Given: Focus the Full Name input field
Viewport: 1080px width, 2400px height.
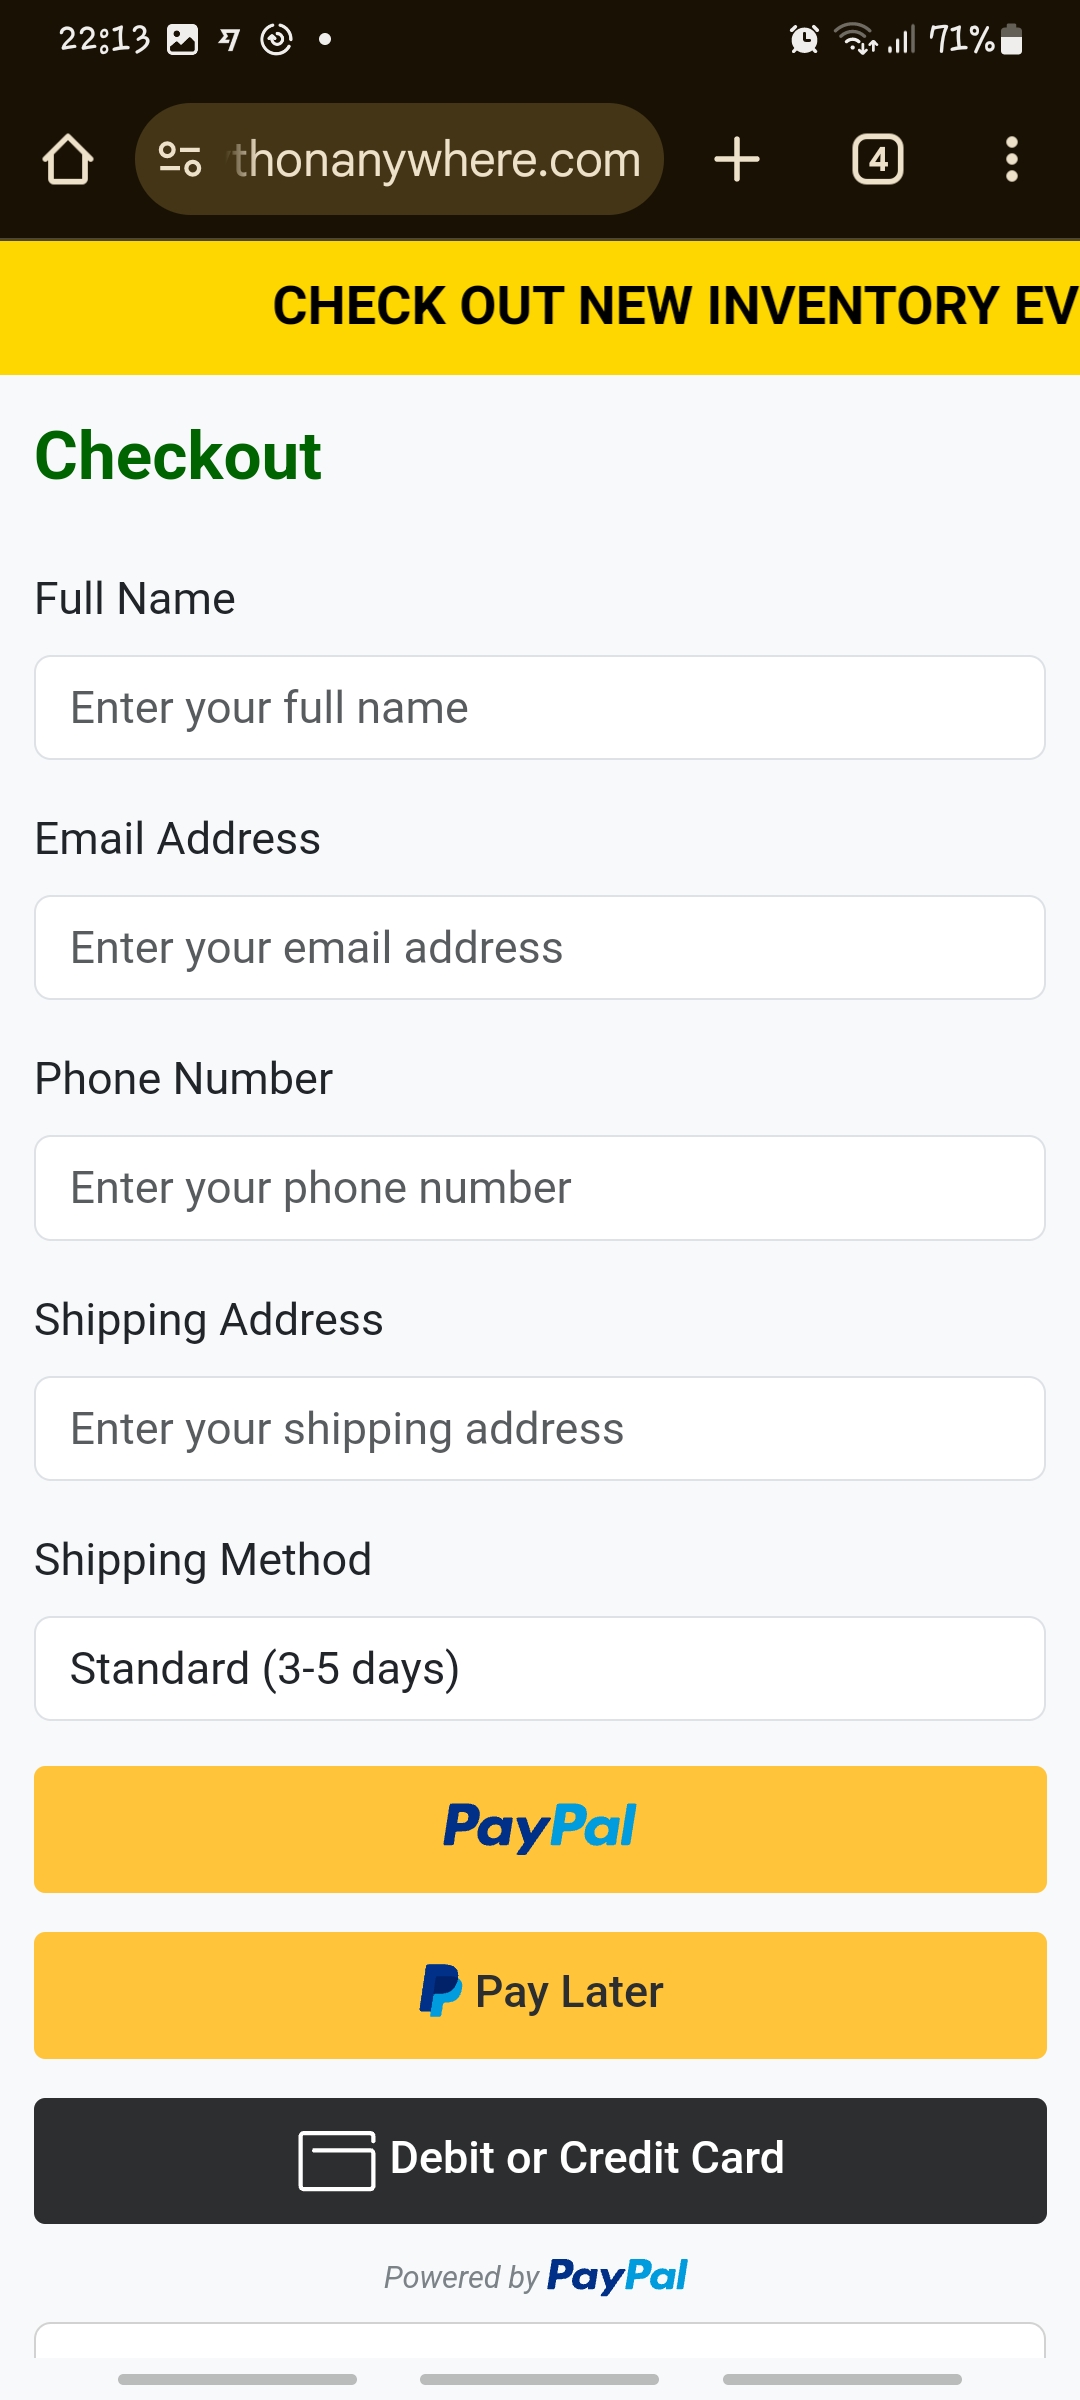Looking at the screenshot, I should click(x=540, y=708).
